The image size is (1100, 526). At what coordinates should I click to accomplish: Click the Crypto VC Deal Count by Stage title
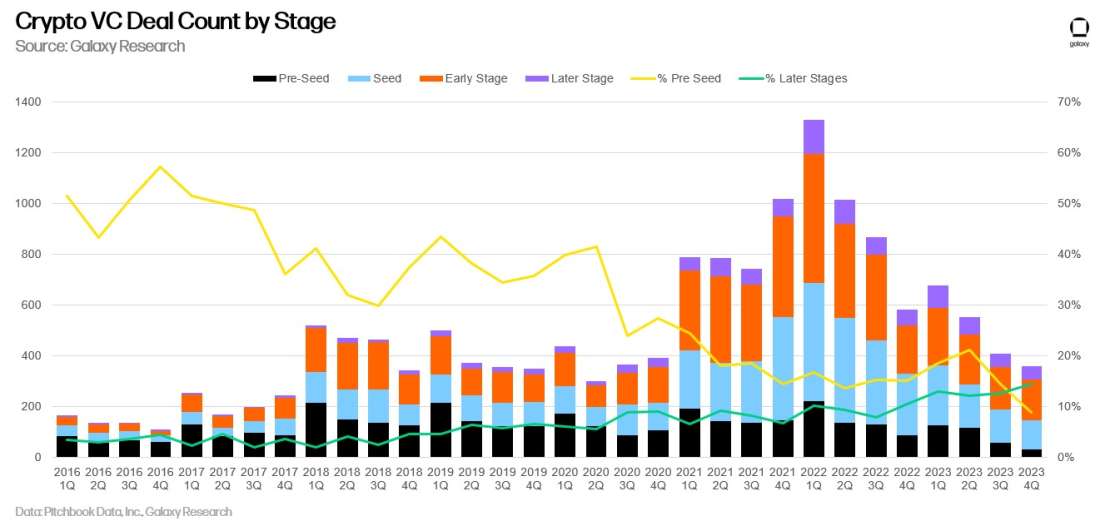tap(175, 22)
